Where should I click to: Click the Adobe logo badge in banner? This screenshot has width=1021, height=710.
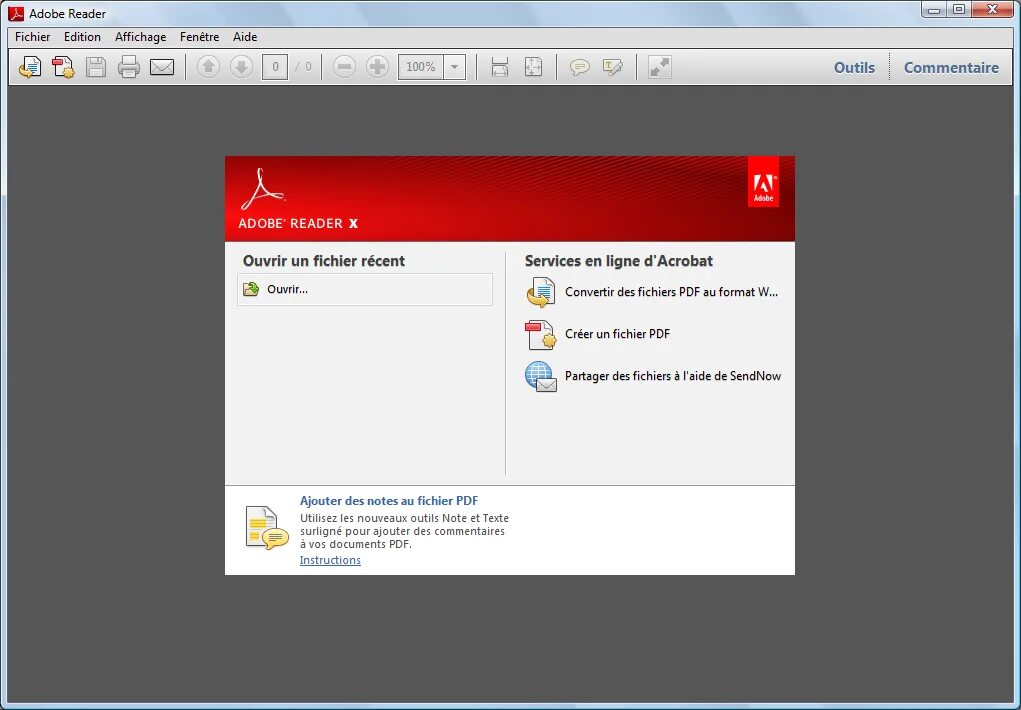[763, 182]
